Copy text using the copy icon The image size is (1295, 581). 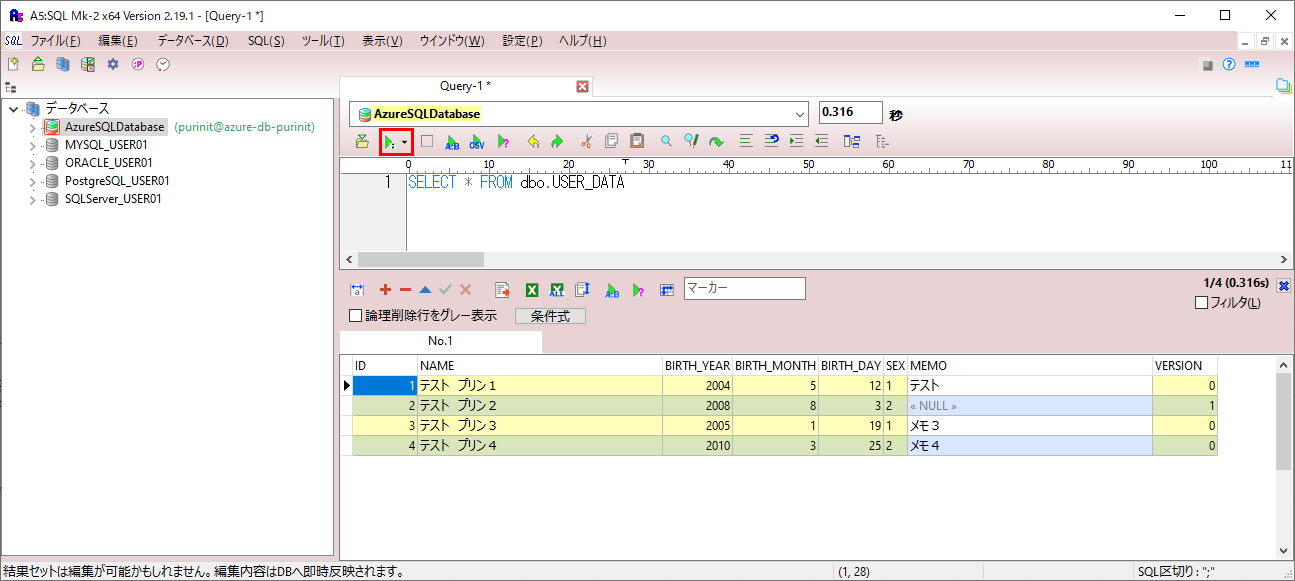(612, 141)
